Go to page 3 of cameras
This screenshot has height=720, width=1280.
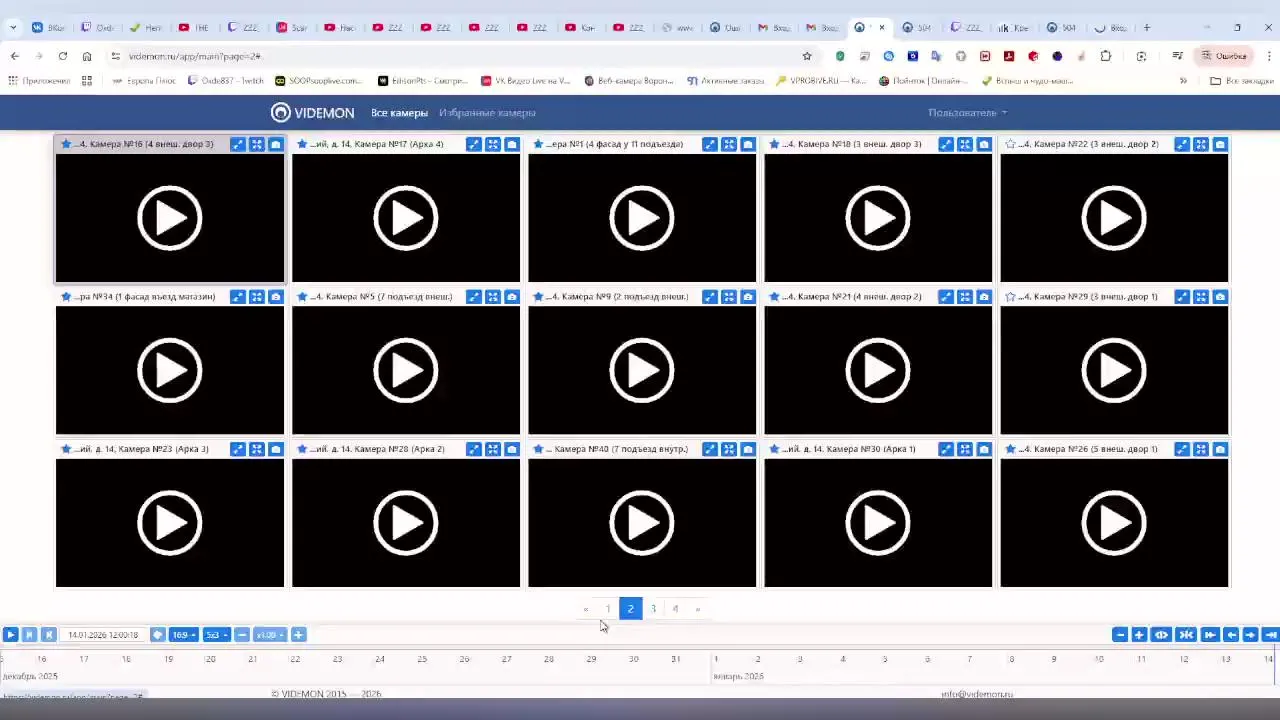point(653,609)
